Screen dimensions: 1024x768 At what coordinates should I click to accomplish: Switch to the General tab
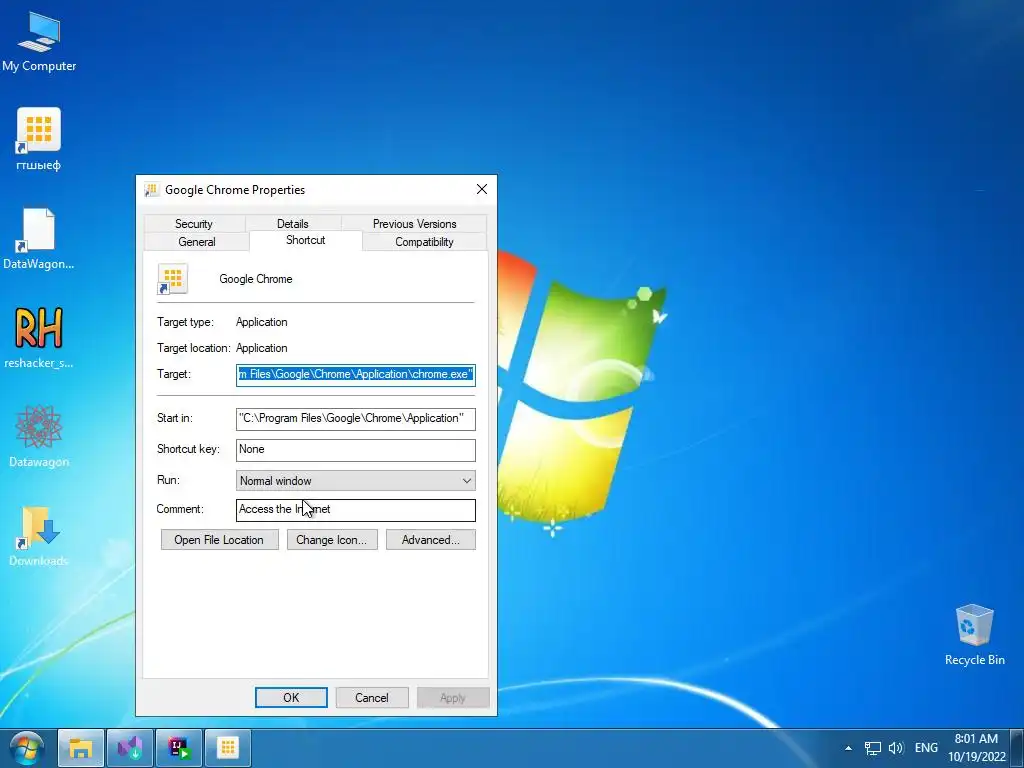(x=197, y=242)
